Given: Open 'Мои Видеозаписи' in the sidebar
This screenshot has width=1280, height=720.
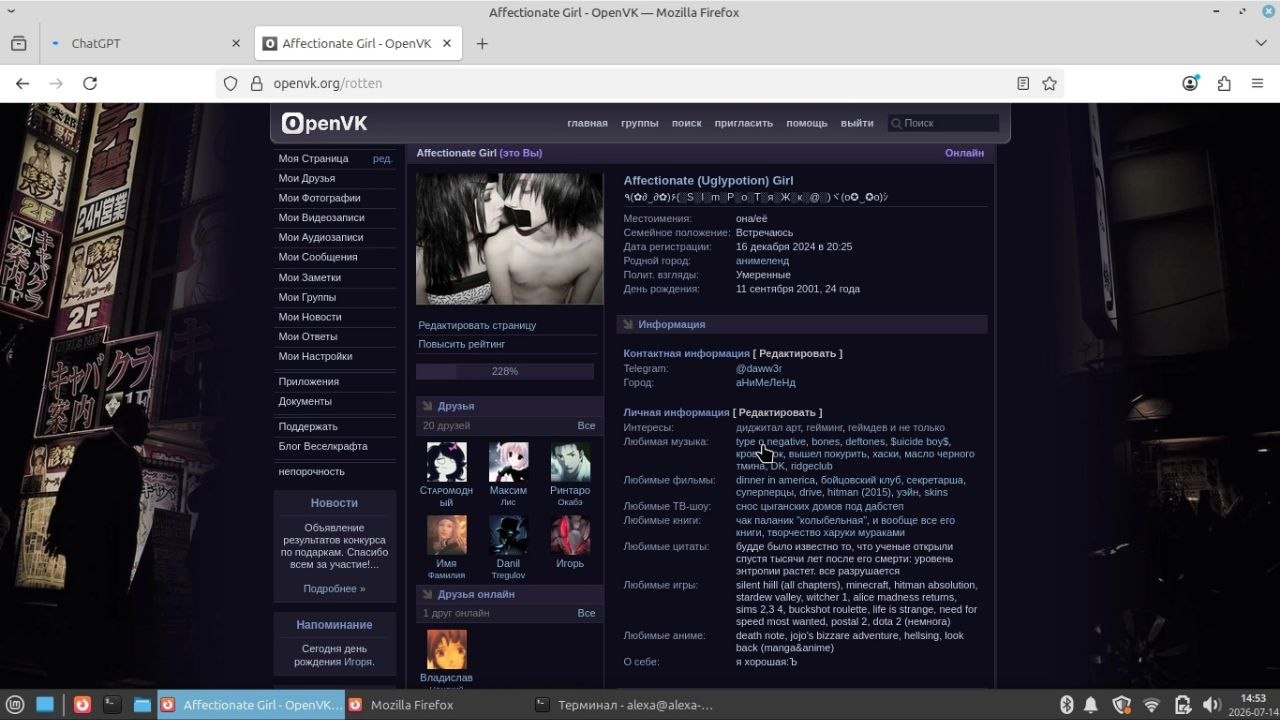Looking at the screenshot, I should [321, 217].
